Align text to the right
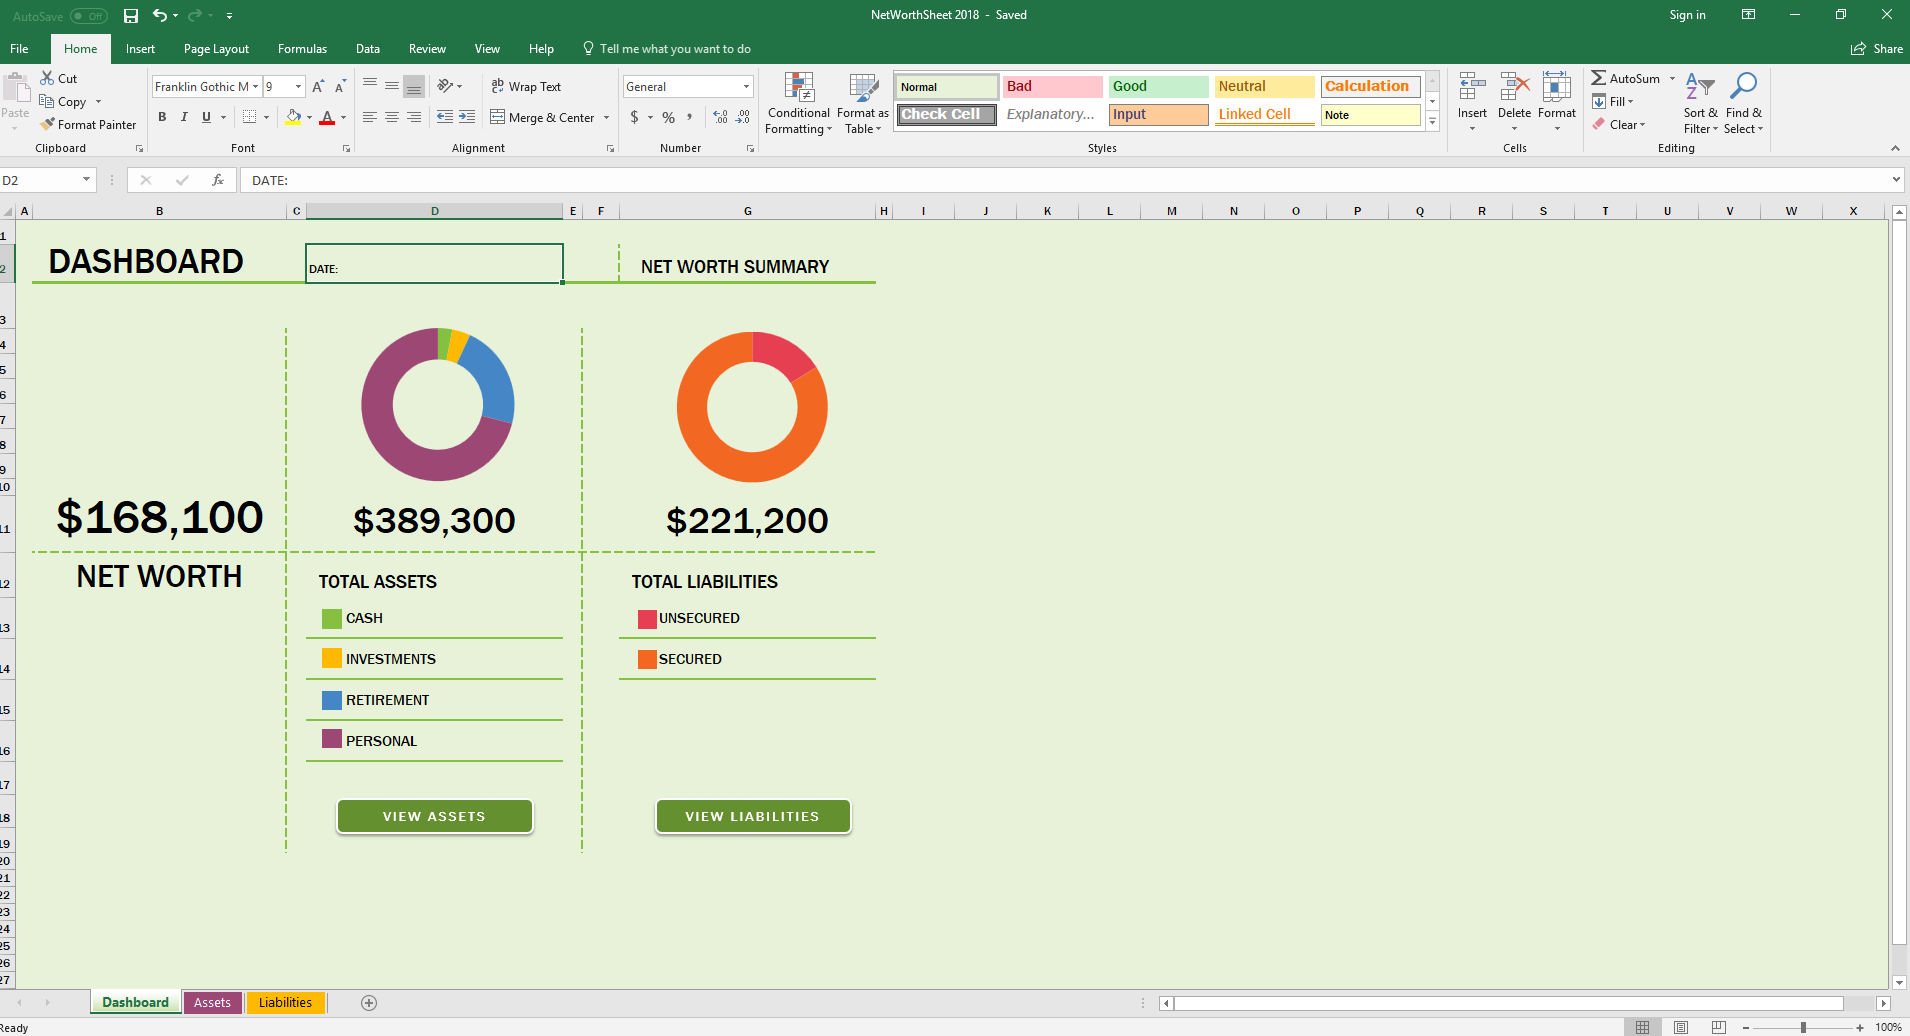 [x=414, y=117]
